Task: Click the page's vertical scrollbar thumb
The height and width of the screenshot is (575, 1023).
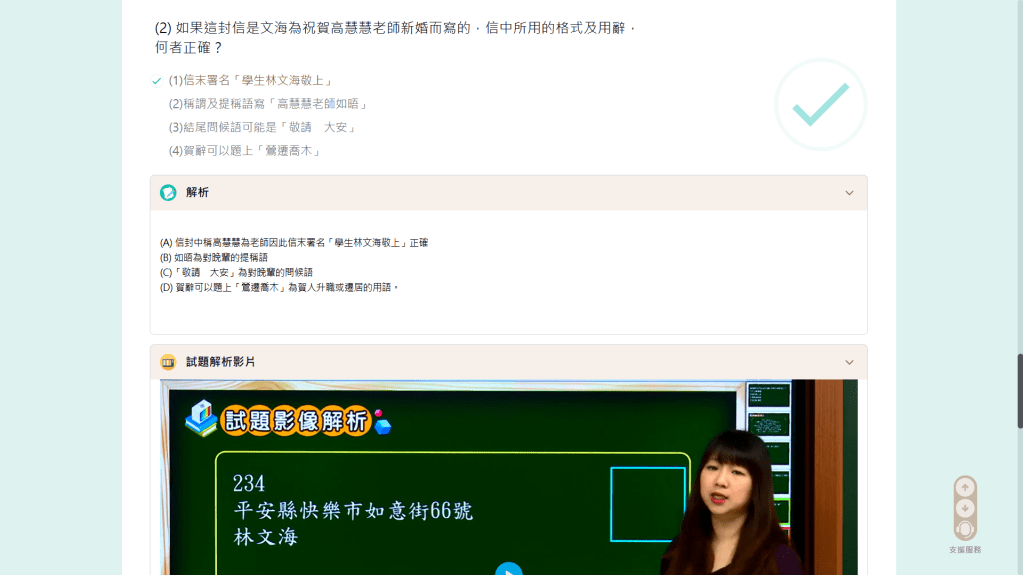Action: pyautogui.click(x=1019, y=390)
